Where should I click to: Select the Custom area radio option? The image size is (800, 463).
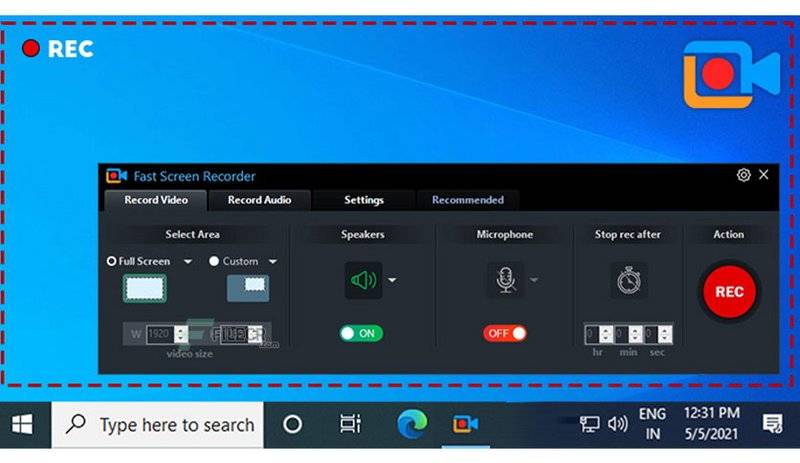pos(214,261)
